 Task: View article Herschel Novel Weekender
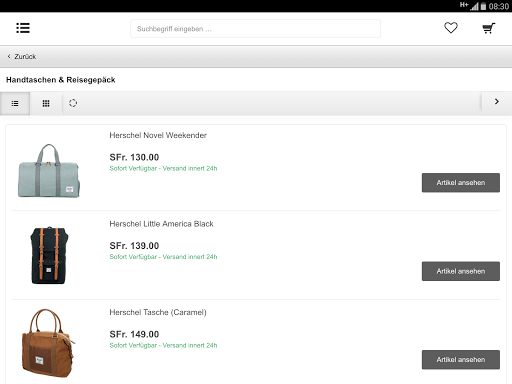coord(461,183)
